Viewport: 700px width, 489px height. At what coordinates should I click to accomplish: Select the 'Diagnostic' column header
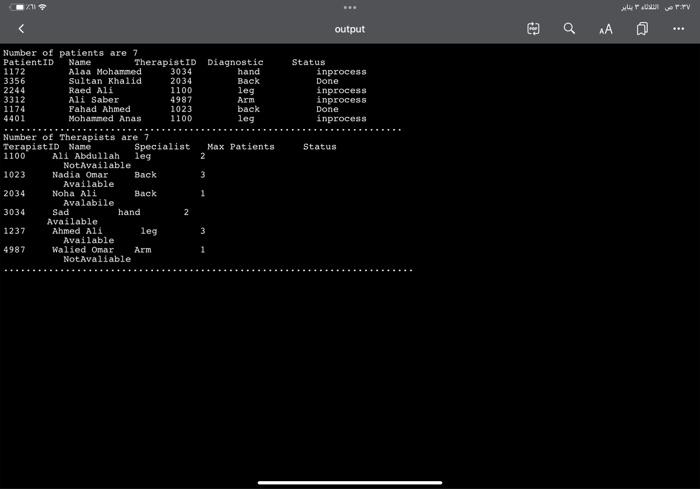click(235, 63)
